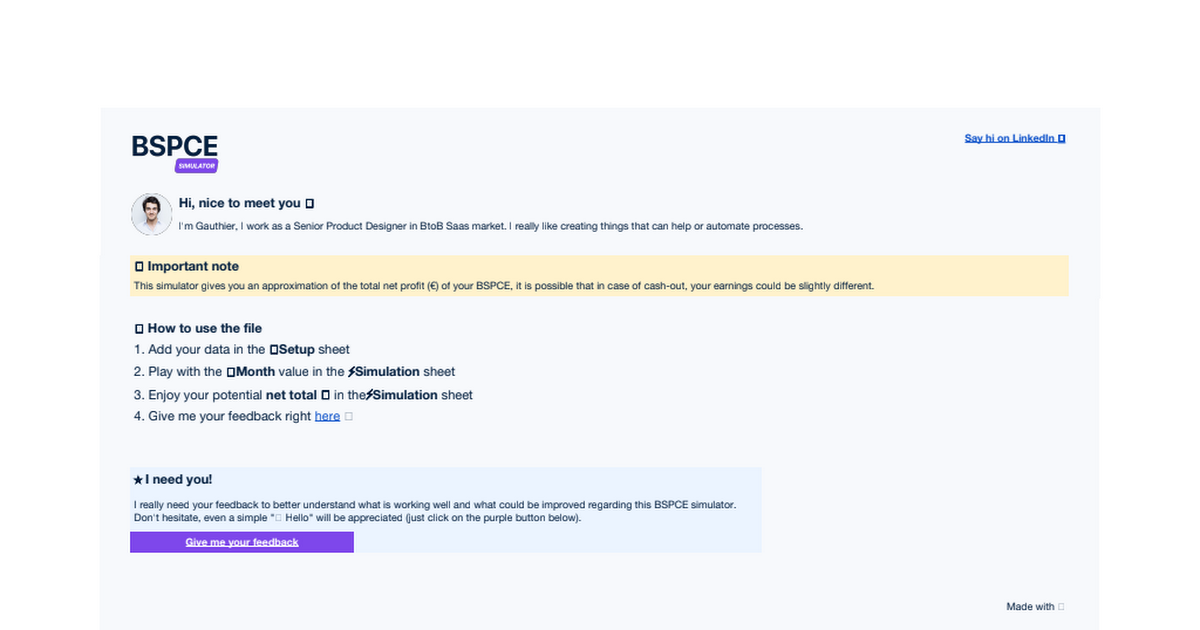Viewport: 1200px width, 630px height.
Task: Click the icon before How to use the file
Action: click(x=139, y=329)
